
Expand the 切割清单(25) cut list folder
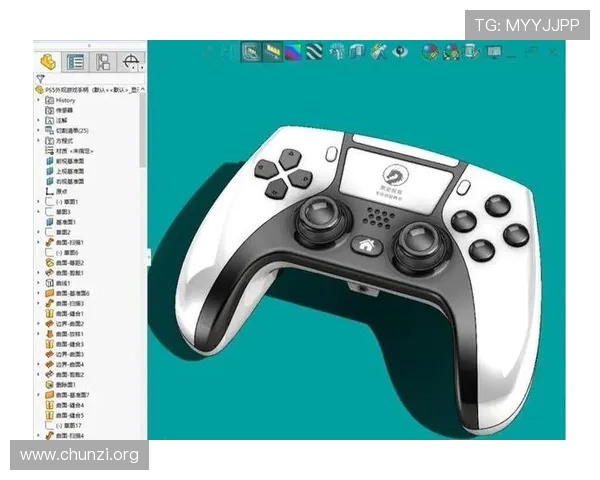(39, 130)
